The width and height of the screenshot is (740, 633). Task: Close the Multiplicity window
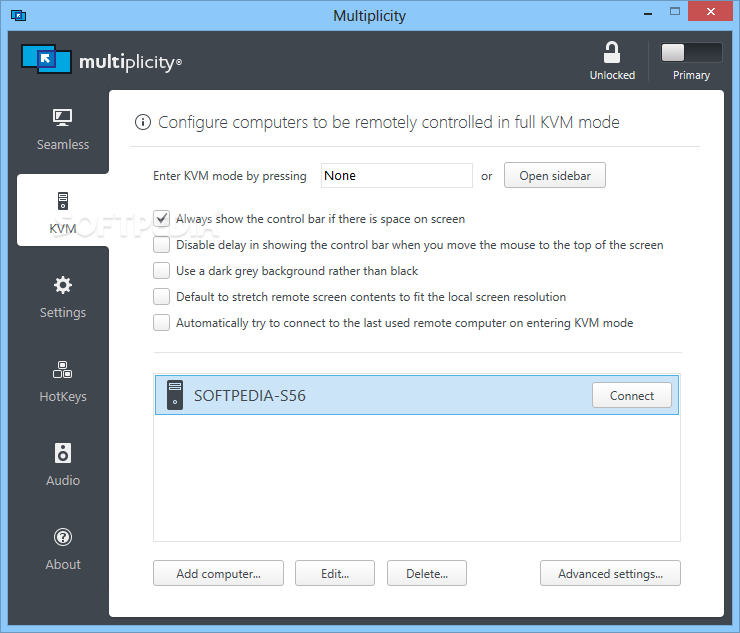[710, 12]
